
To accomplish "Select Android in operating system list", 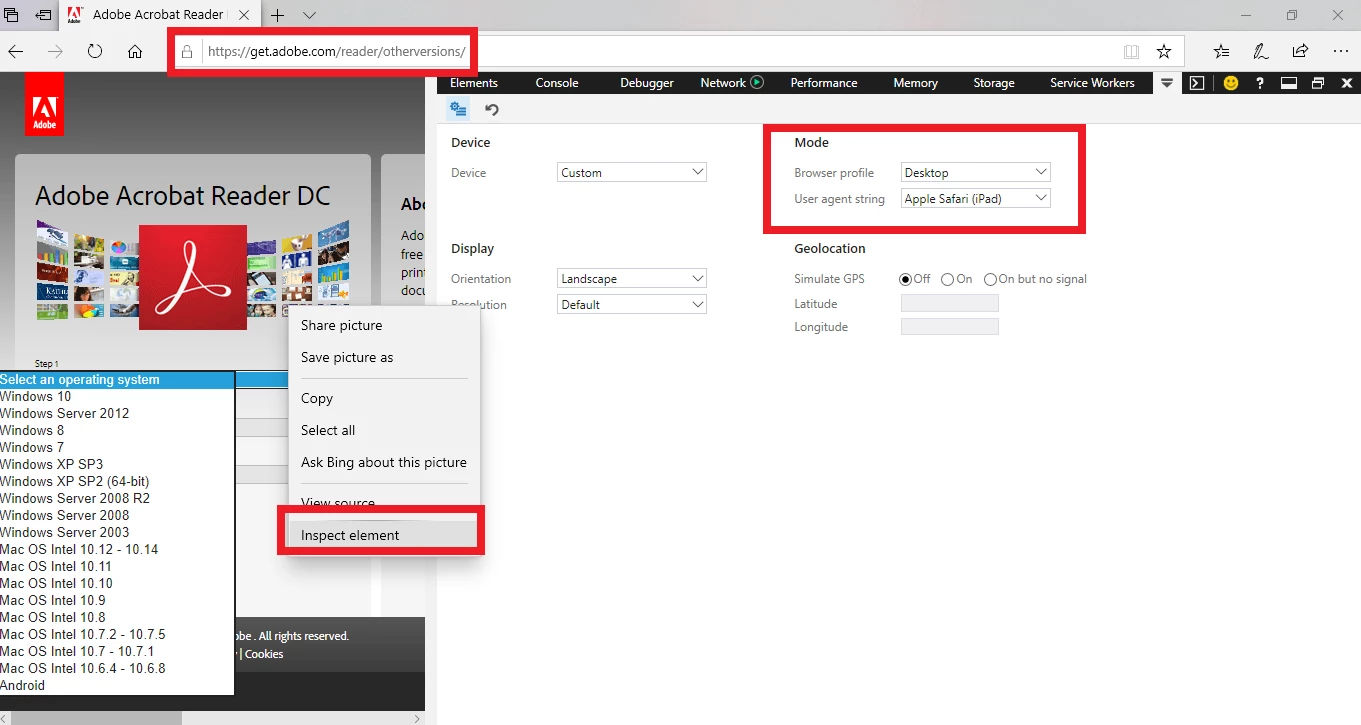I will pyautogui.click(x=117, y=686).
